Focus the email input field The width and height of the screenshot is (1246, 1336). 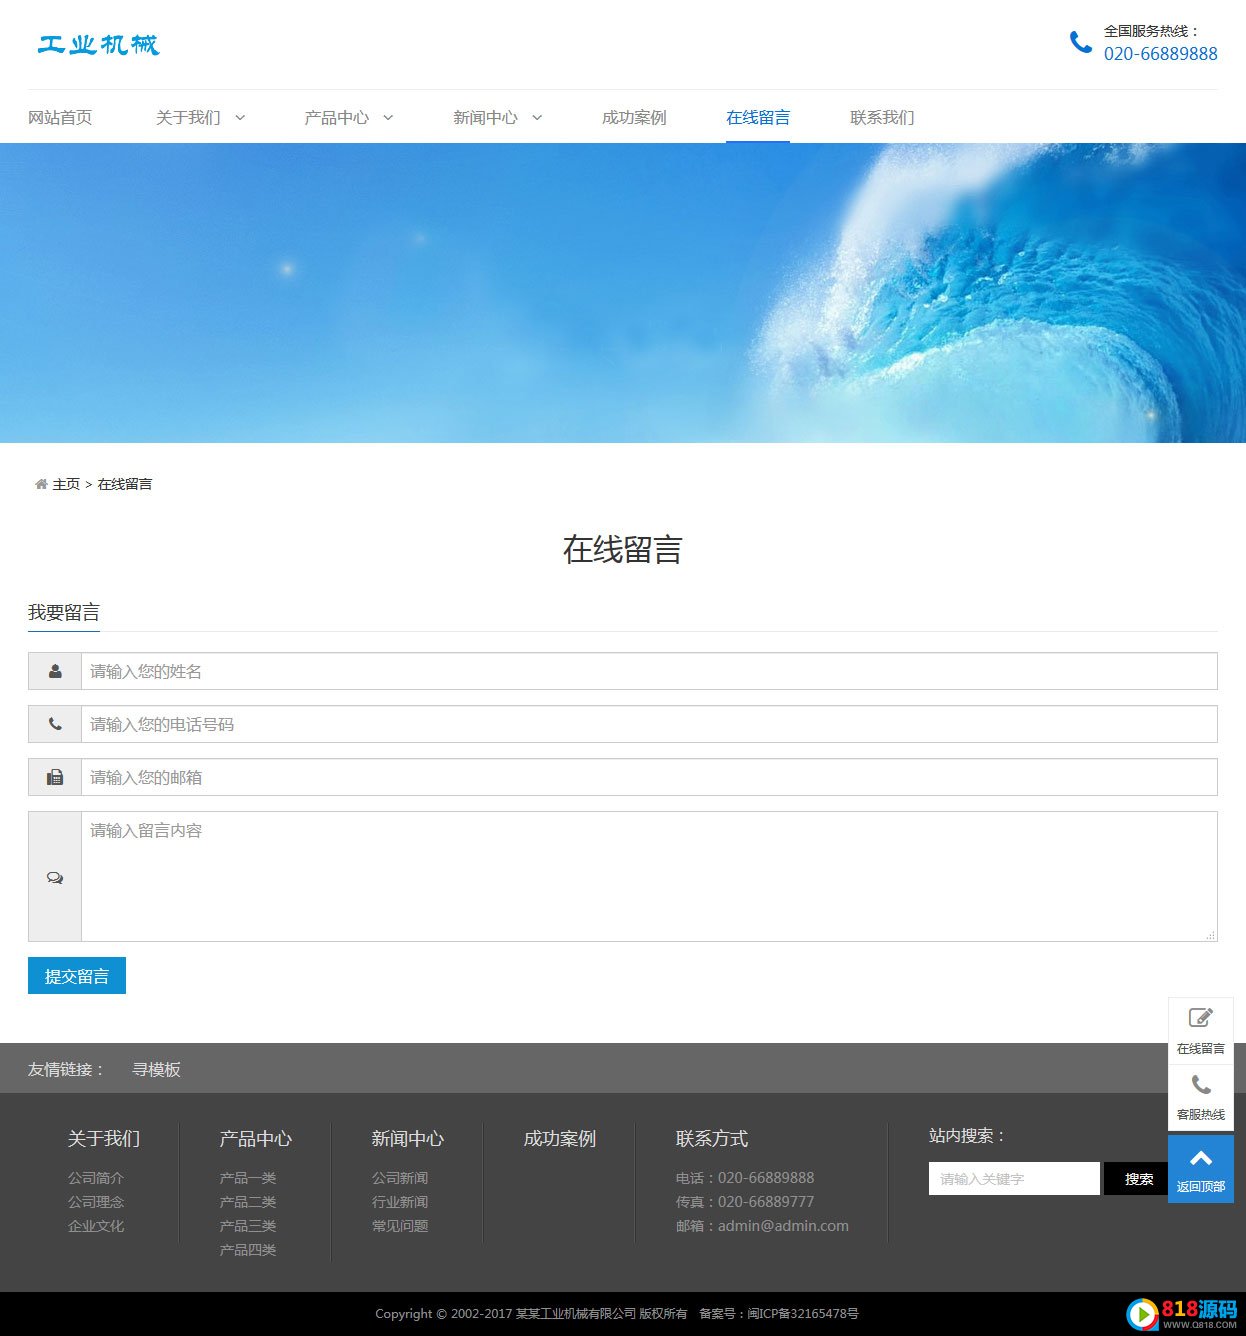[x=649, y=777]
